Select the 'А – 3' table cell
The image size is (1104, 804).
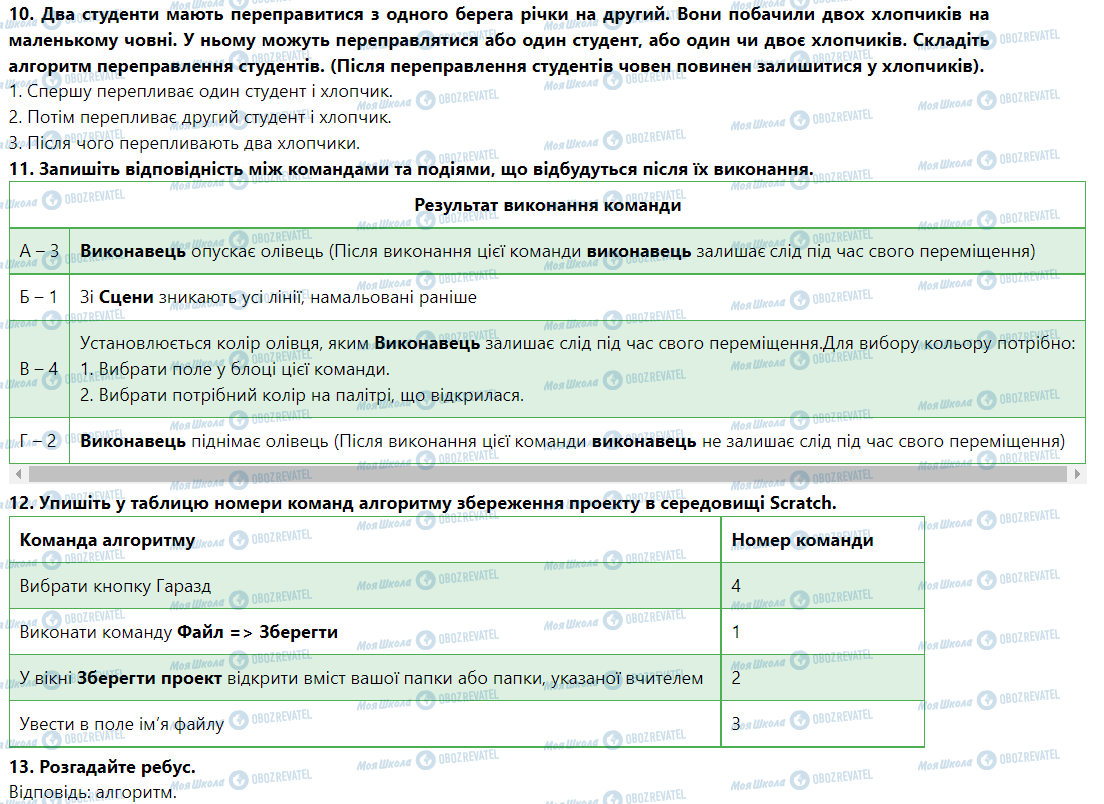coord(39,251)
